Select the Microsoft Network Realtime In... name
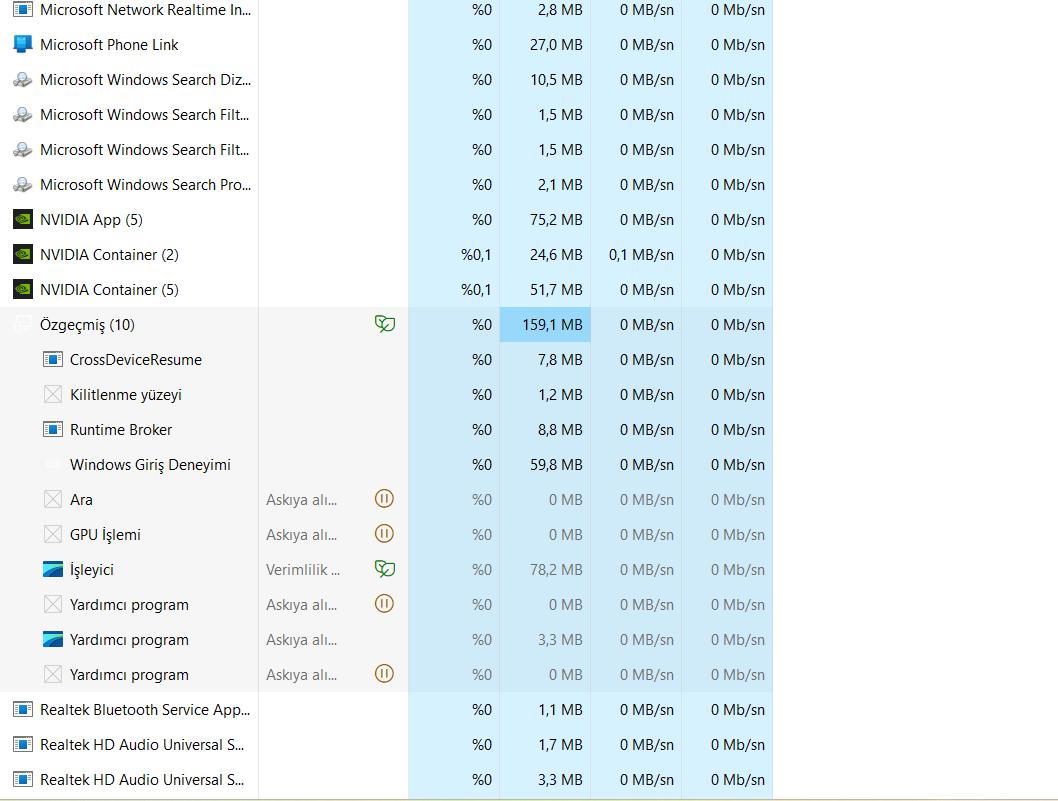Viewport: 1058px width, 801px height. coord(145,9)
